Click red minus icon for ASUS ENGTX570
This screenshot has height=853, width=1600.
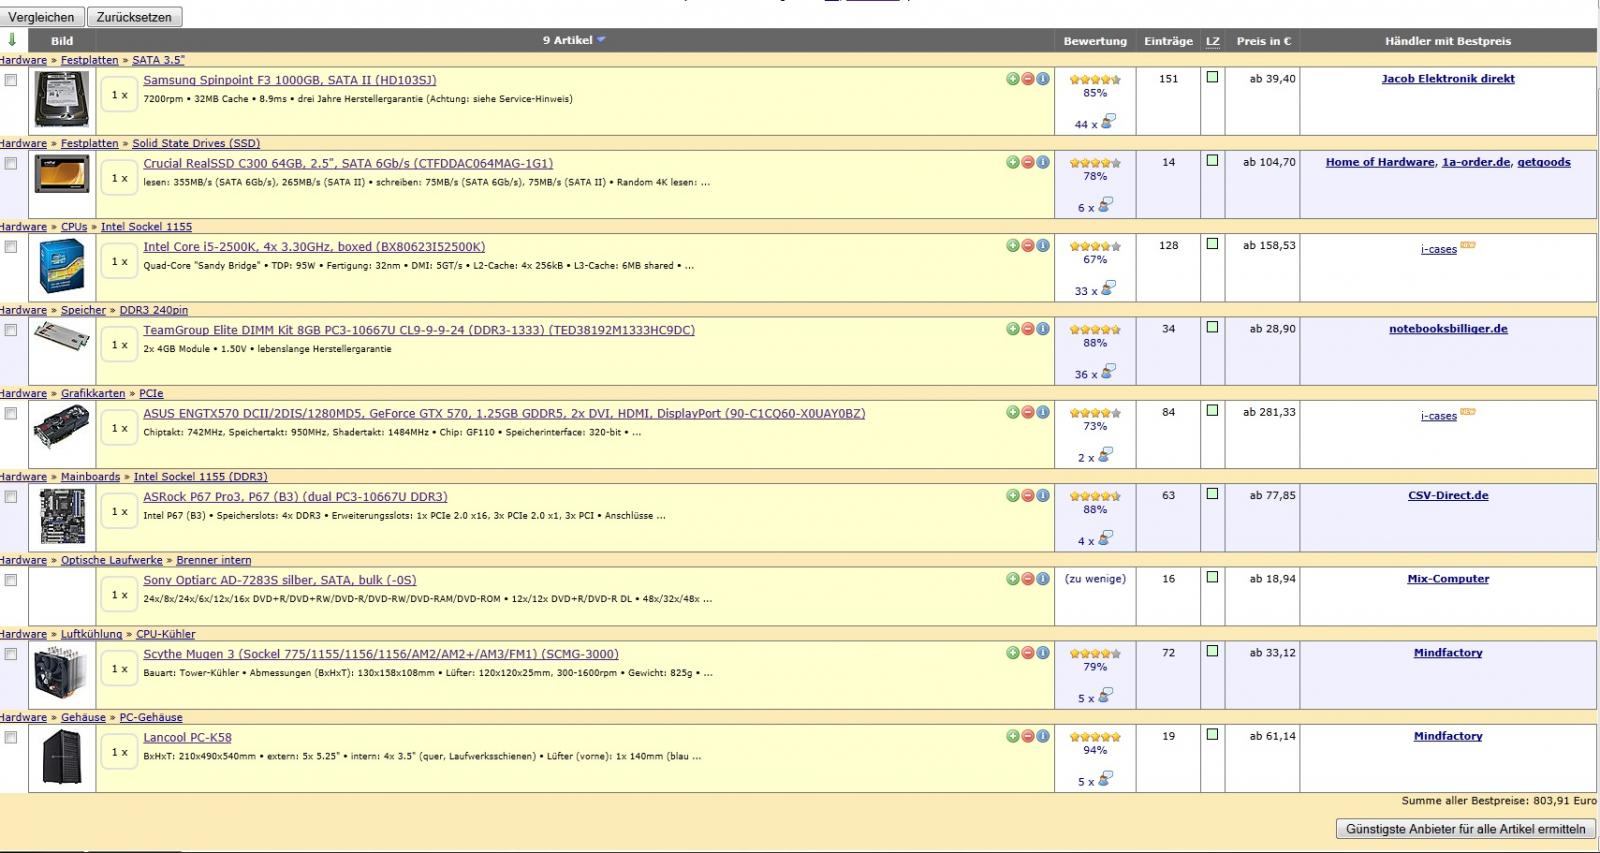(x=1028, y=412)
